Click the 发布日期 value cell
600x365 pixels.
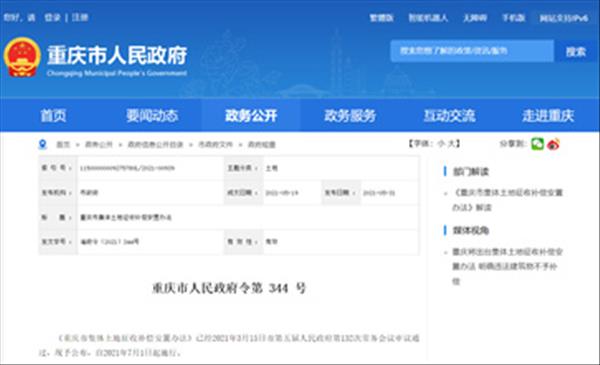(390, 192)
